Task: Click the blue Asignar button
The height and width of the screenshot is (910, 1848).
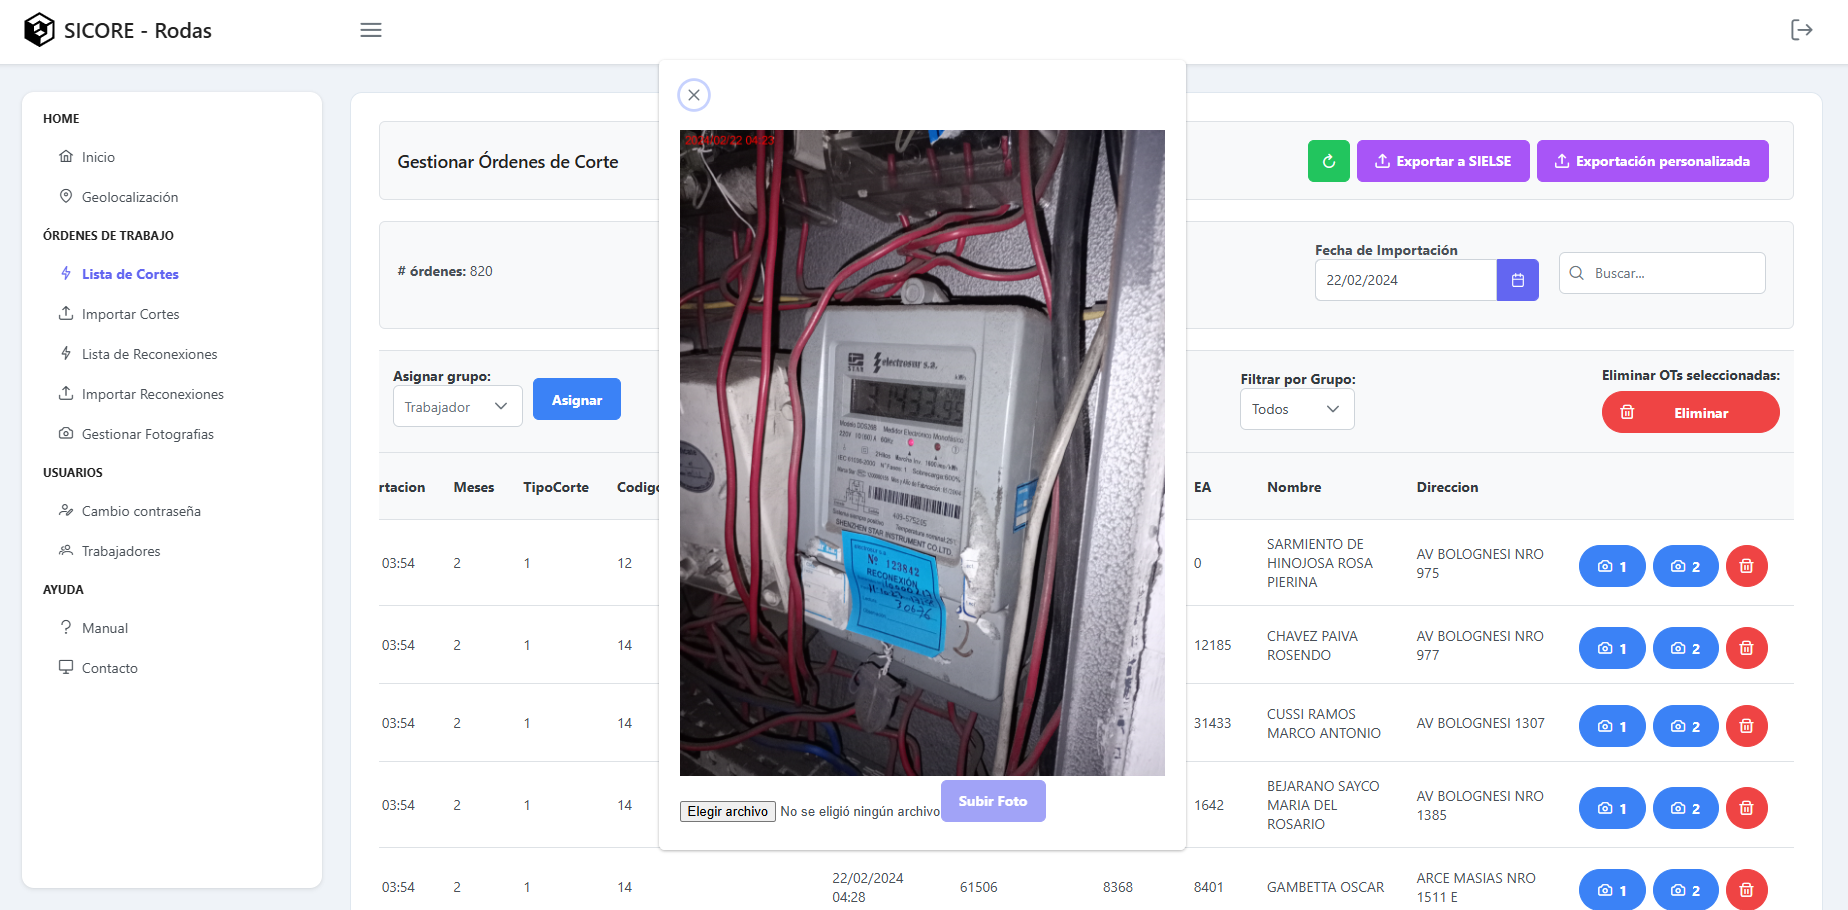Action: point(576,400)
